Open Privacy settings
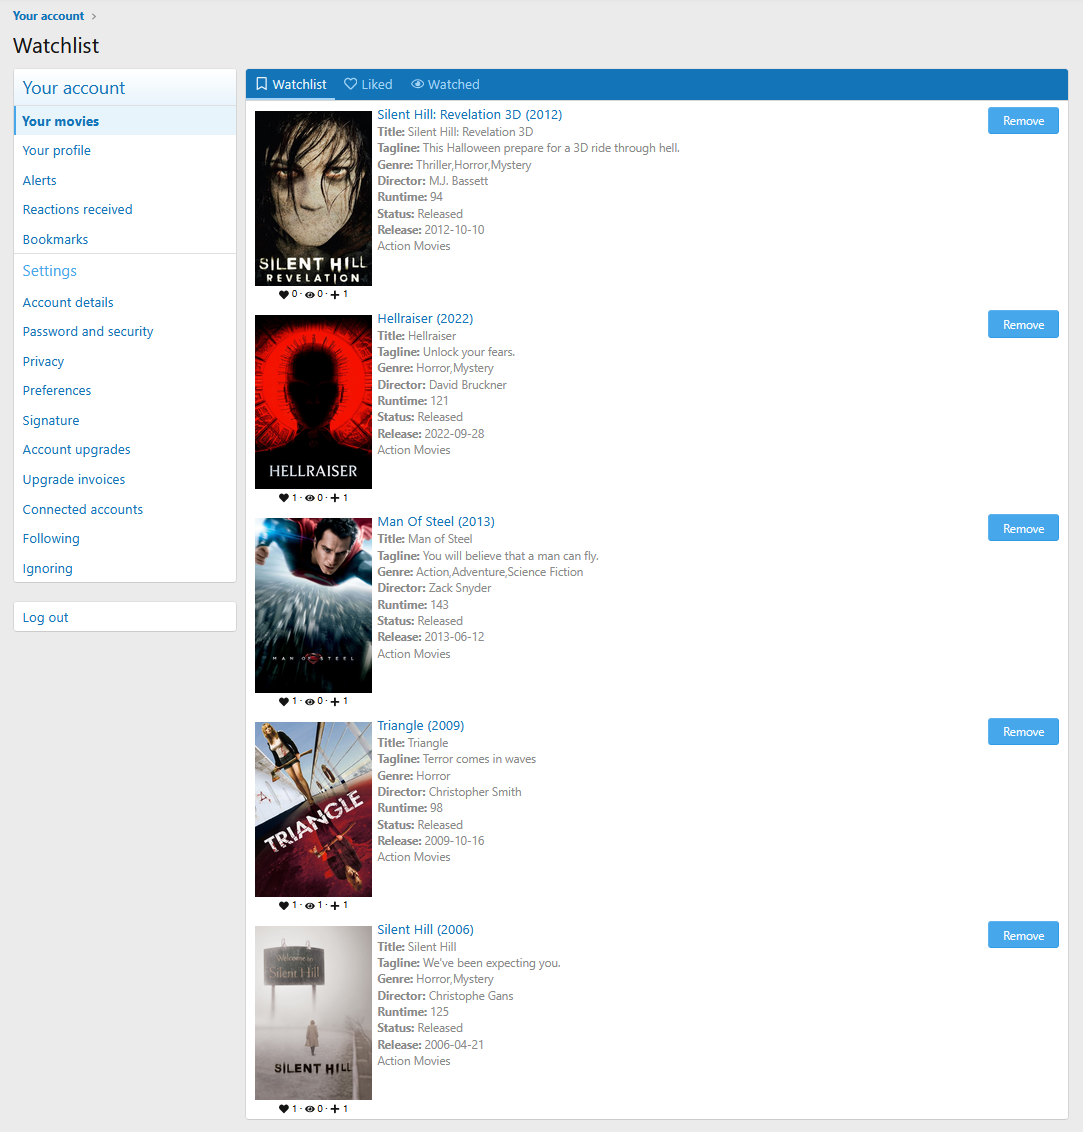 [125, 361]
